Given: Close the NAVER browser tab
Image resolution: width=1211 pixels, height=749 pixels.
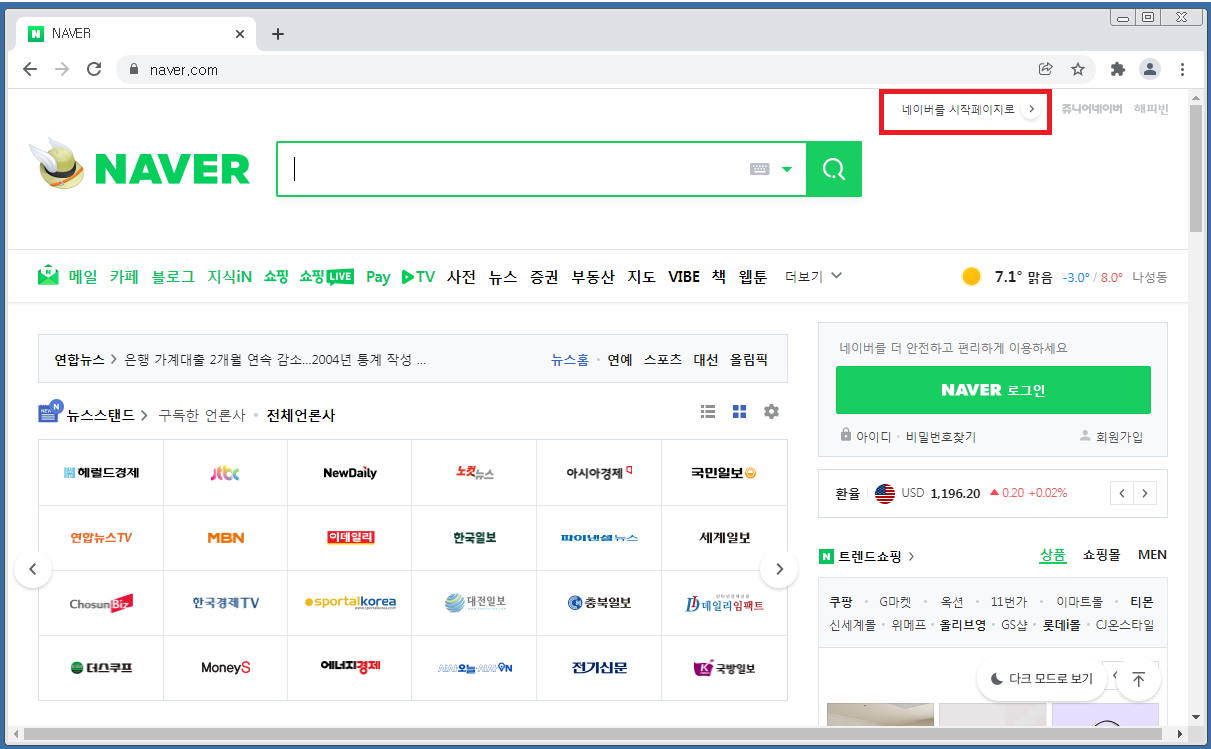Looking at the screenshot, I should pyautogui.click(x=240, y=34).
